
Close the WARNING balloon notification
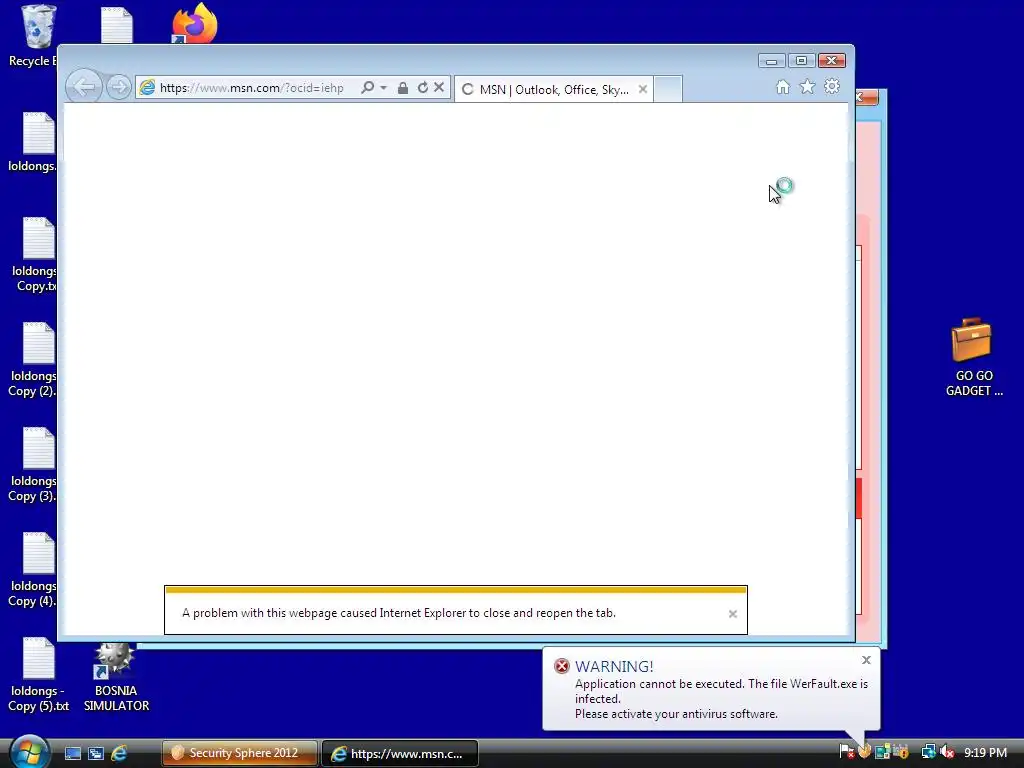[866, 660]
